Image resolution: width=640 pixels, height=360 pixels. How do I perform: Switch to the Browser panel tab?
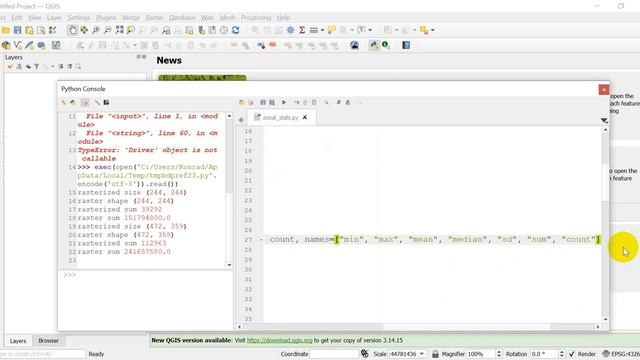point(49,340)
